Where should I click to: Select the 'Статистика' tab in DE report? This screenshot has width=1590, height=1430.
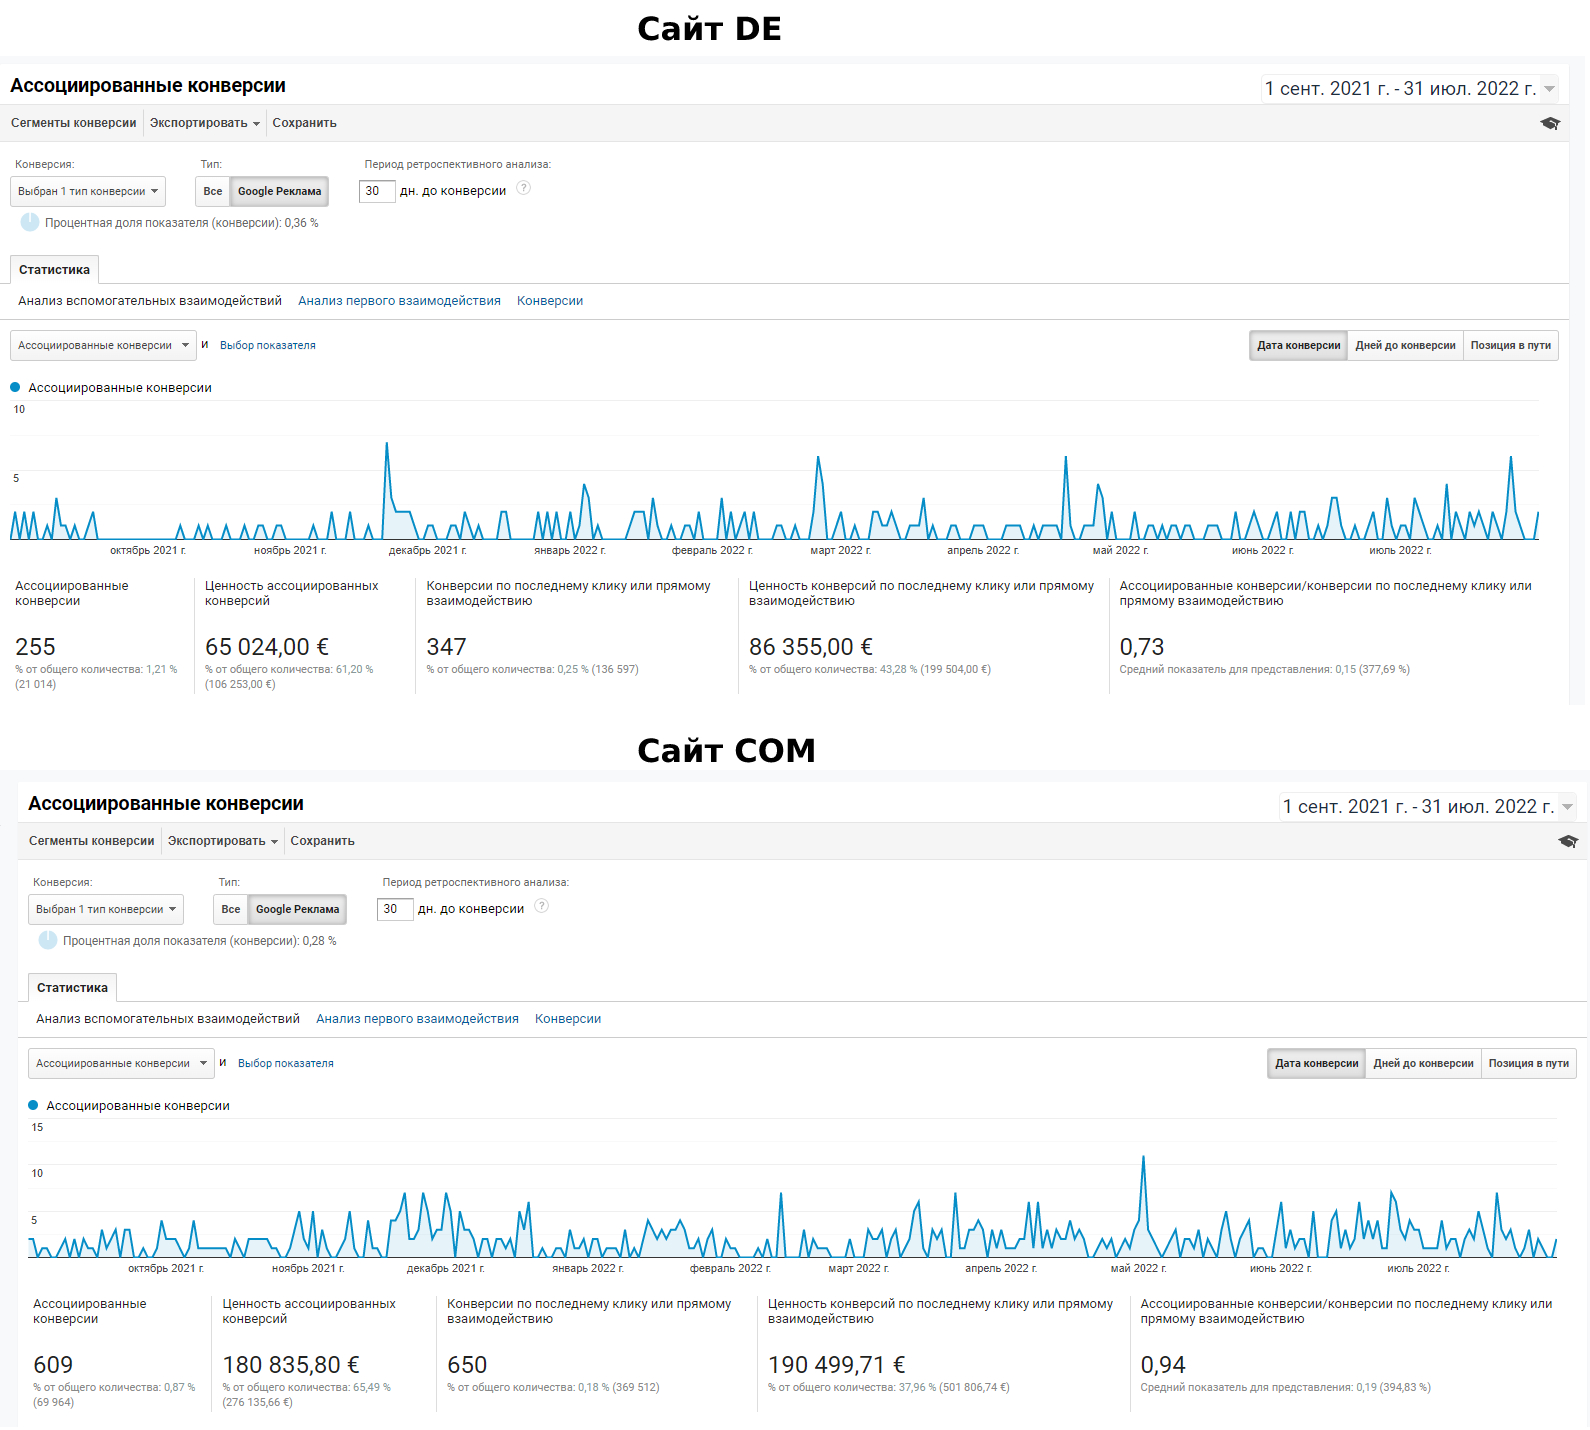pyautogui.click(x=55, y=270)
